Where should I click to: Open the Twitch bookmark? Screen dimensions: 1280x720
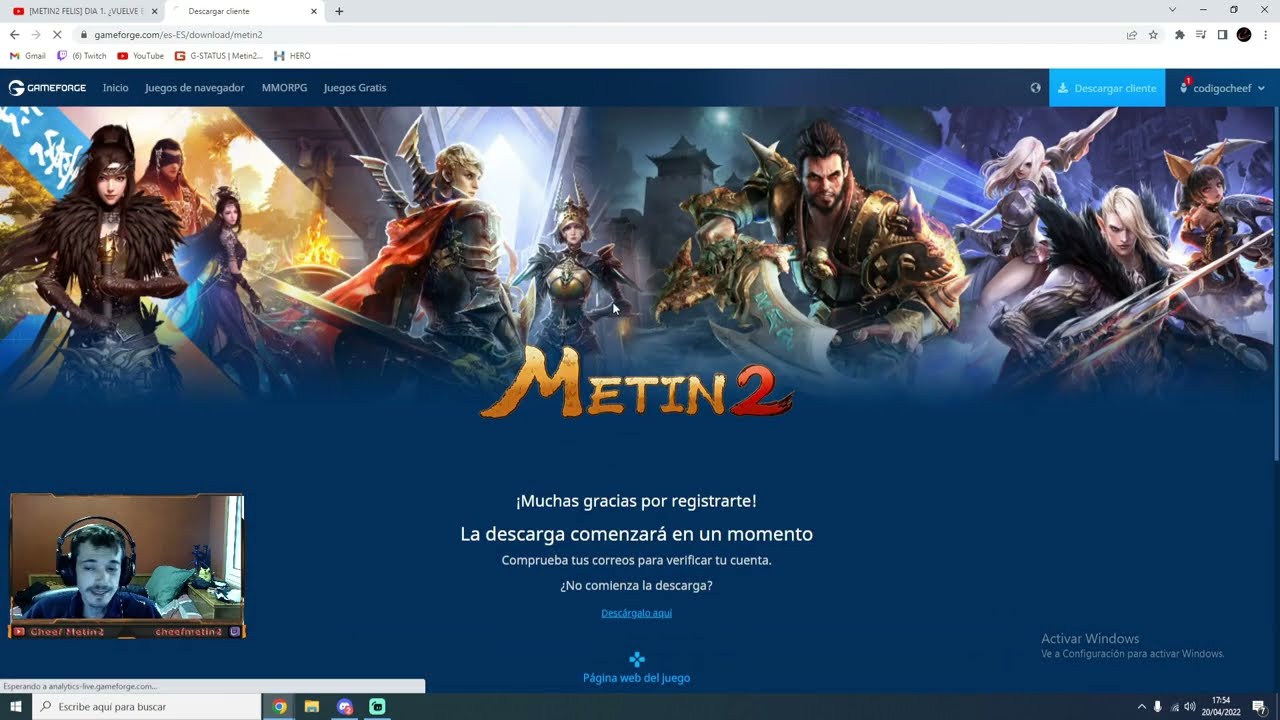(x=82, y=56)
